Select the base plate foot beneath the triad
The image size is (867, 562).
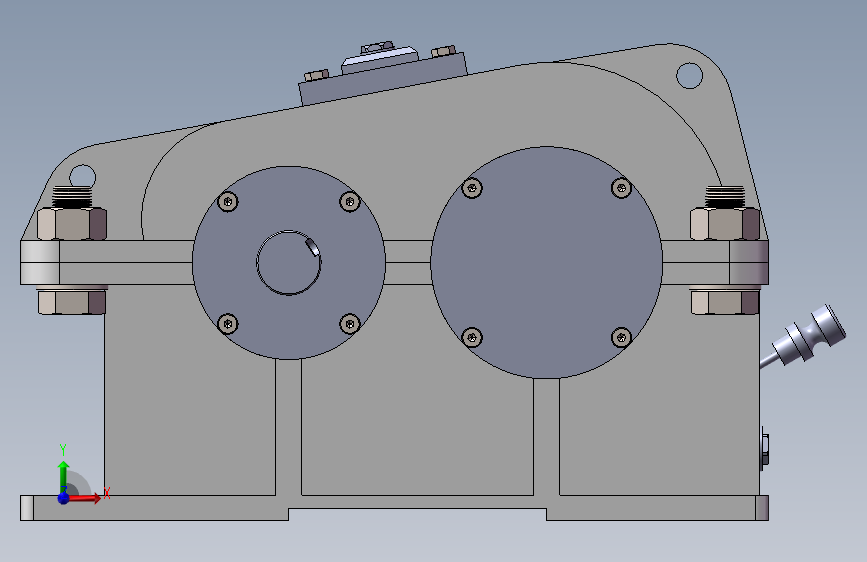coord(154,508)
